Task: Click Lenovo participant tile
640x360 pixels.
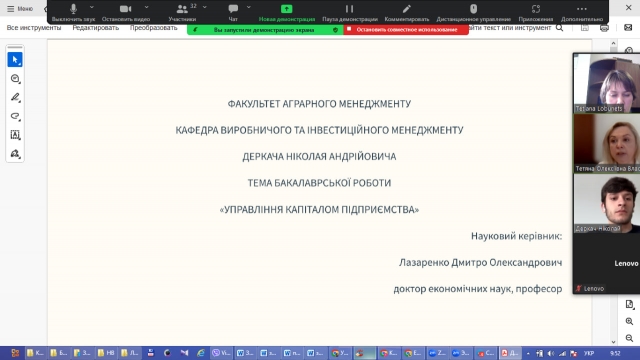Action: pyautogui.click(x=607, y=264)
